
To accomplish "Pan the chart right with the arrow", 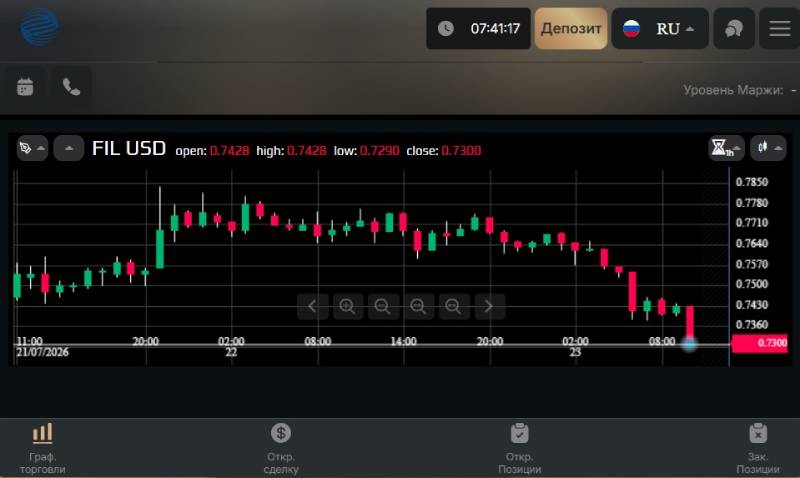I will point(489,306).
